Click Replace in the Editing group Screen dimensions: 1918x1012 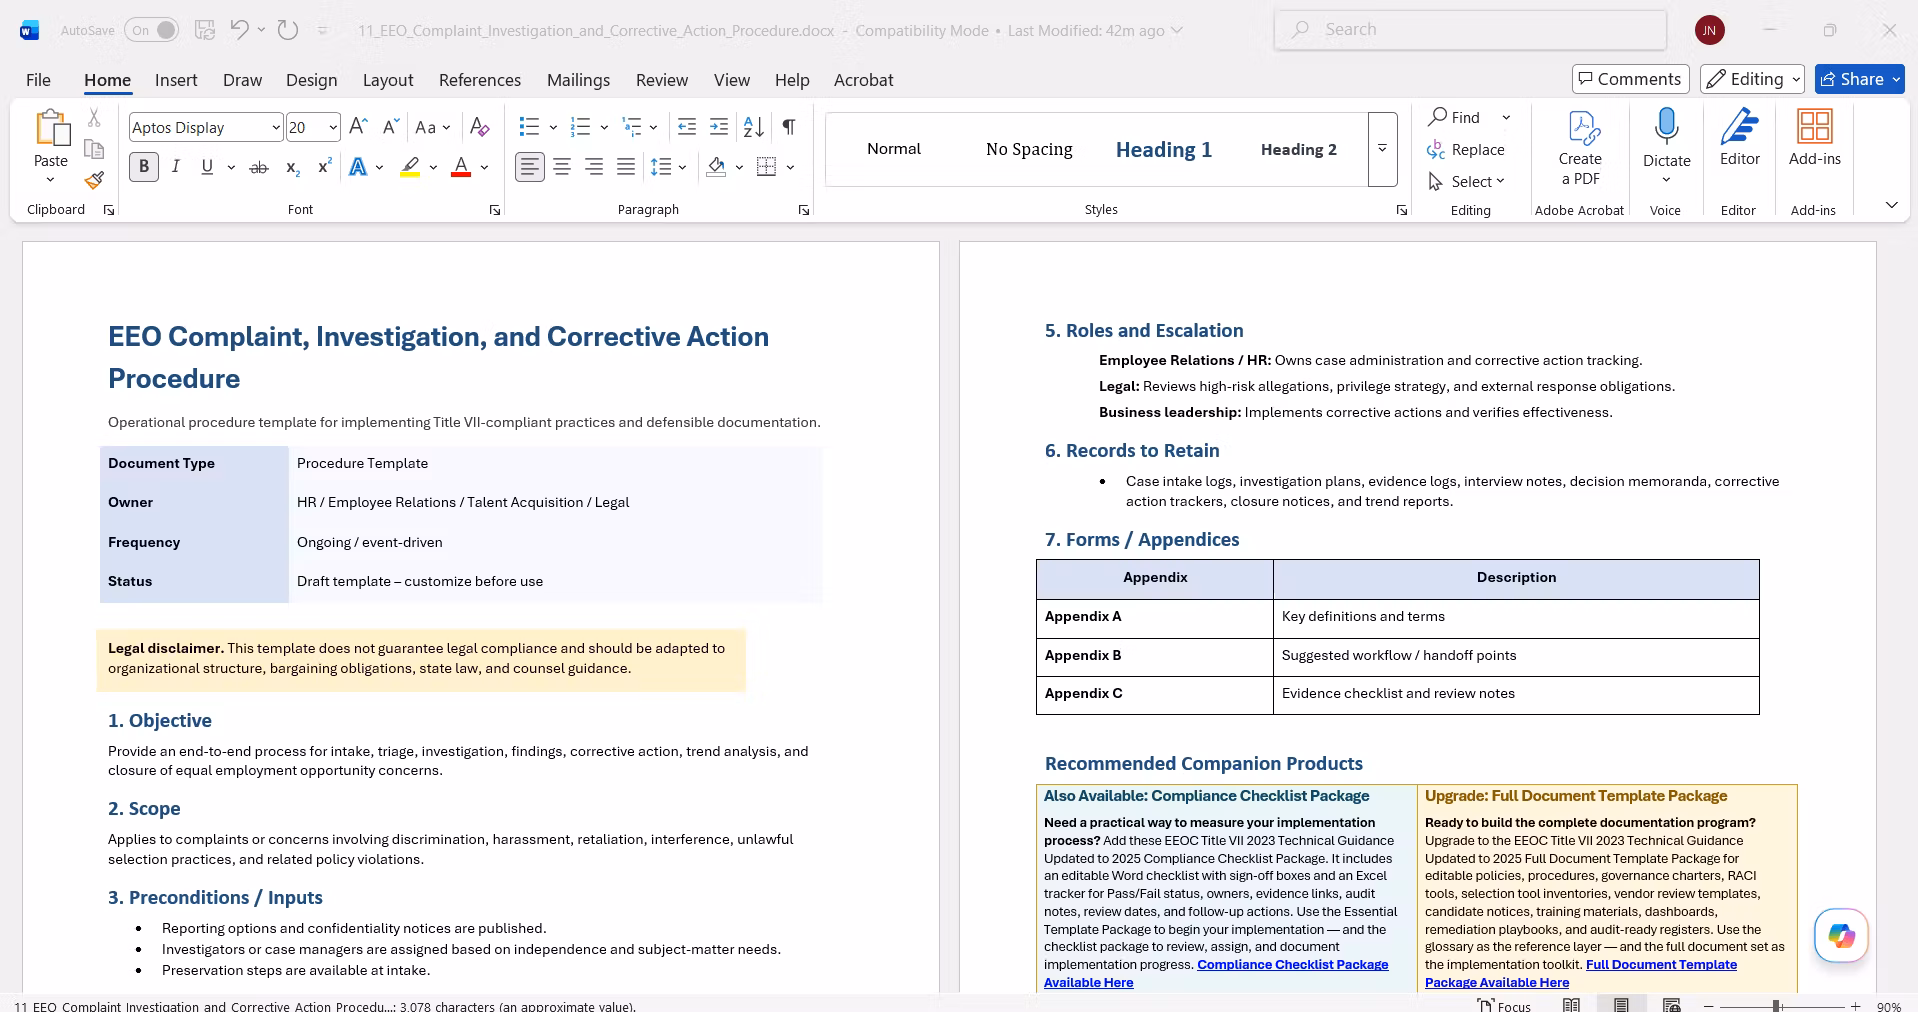[x=1466, y=149]
